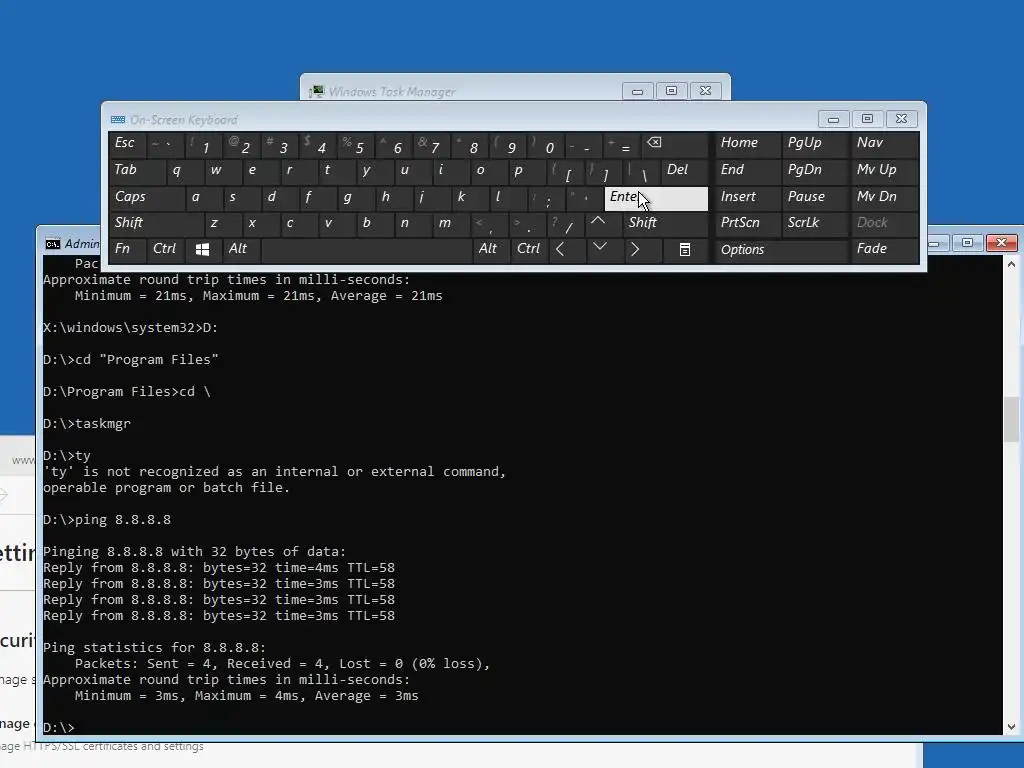Toggle the left Ctrl key
This screenshot has height=768, width=1024.
tap(166, 249)
